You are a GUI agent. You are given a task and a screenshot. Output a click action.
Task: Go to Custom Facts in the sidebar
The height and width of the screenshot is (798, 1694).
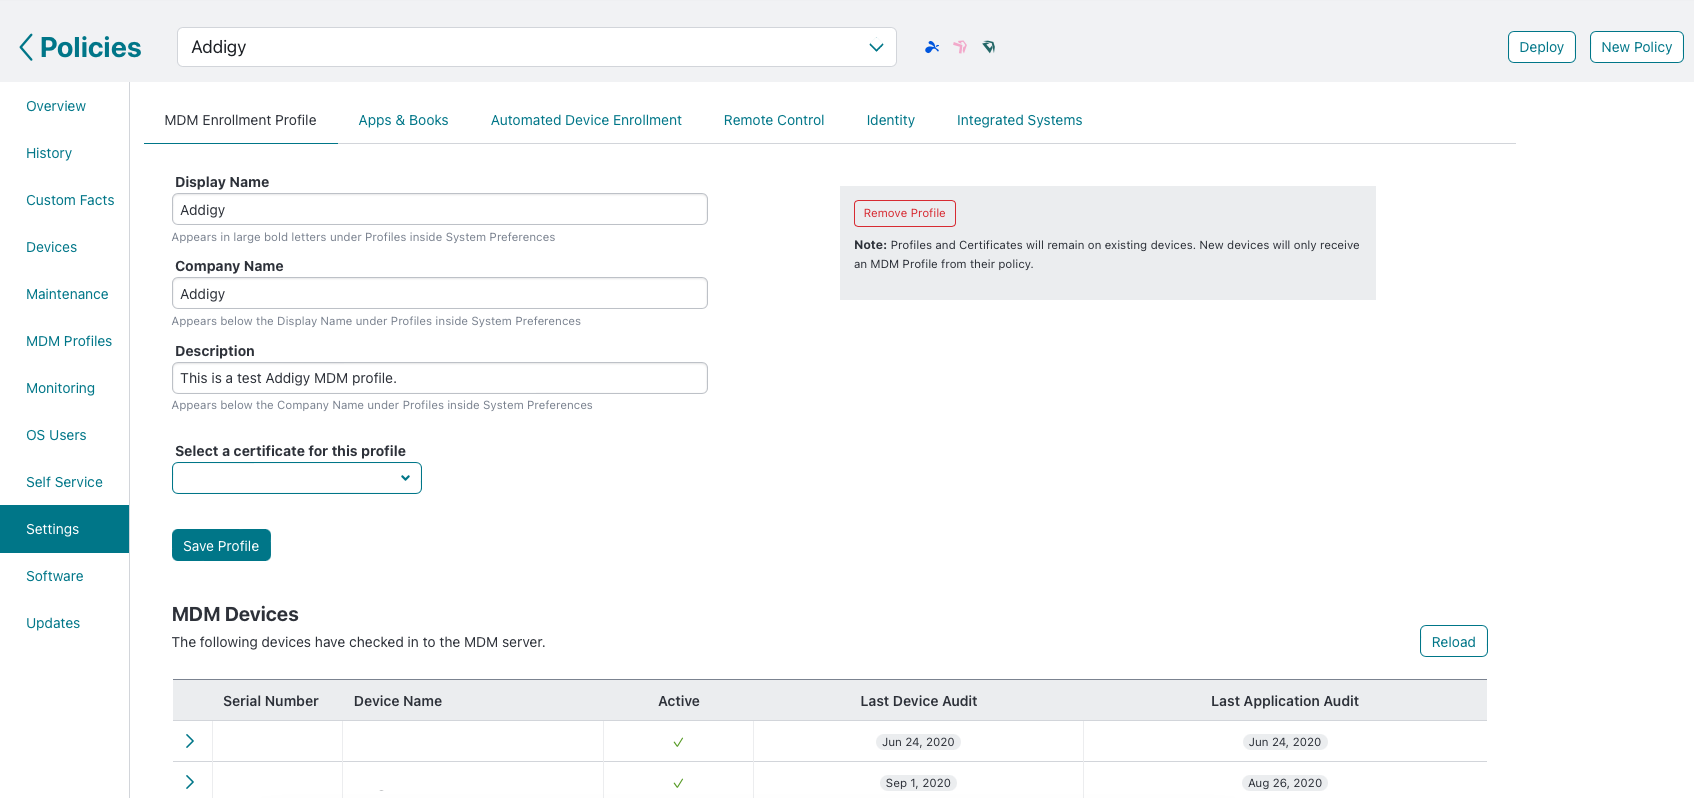click(70, 200)
